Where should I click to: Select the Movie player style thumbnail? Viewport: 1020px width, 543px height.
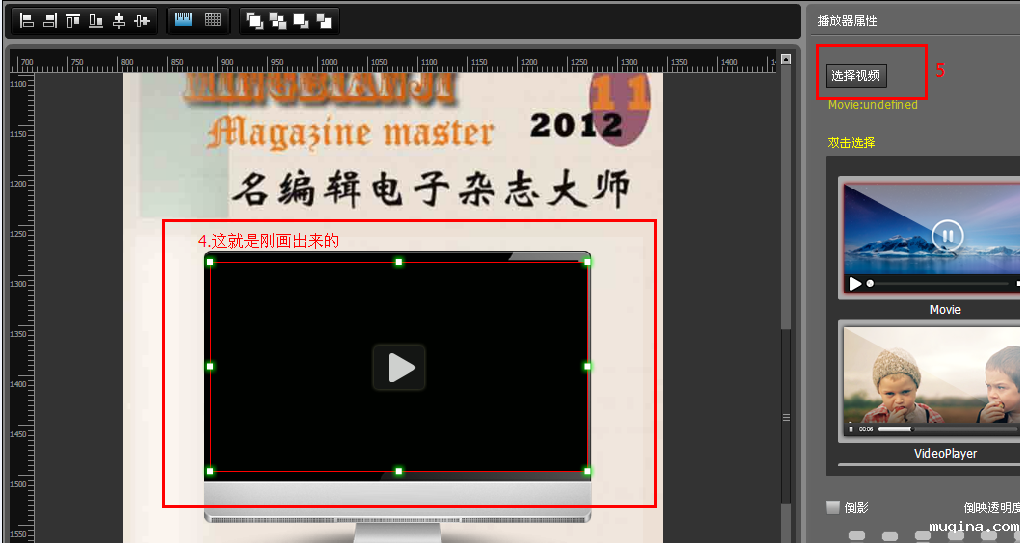coord(929,238)
